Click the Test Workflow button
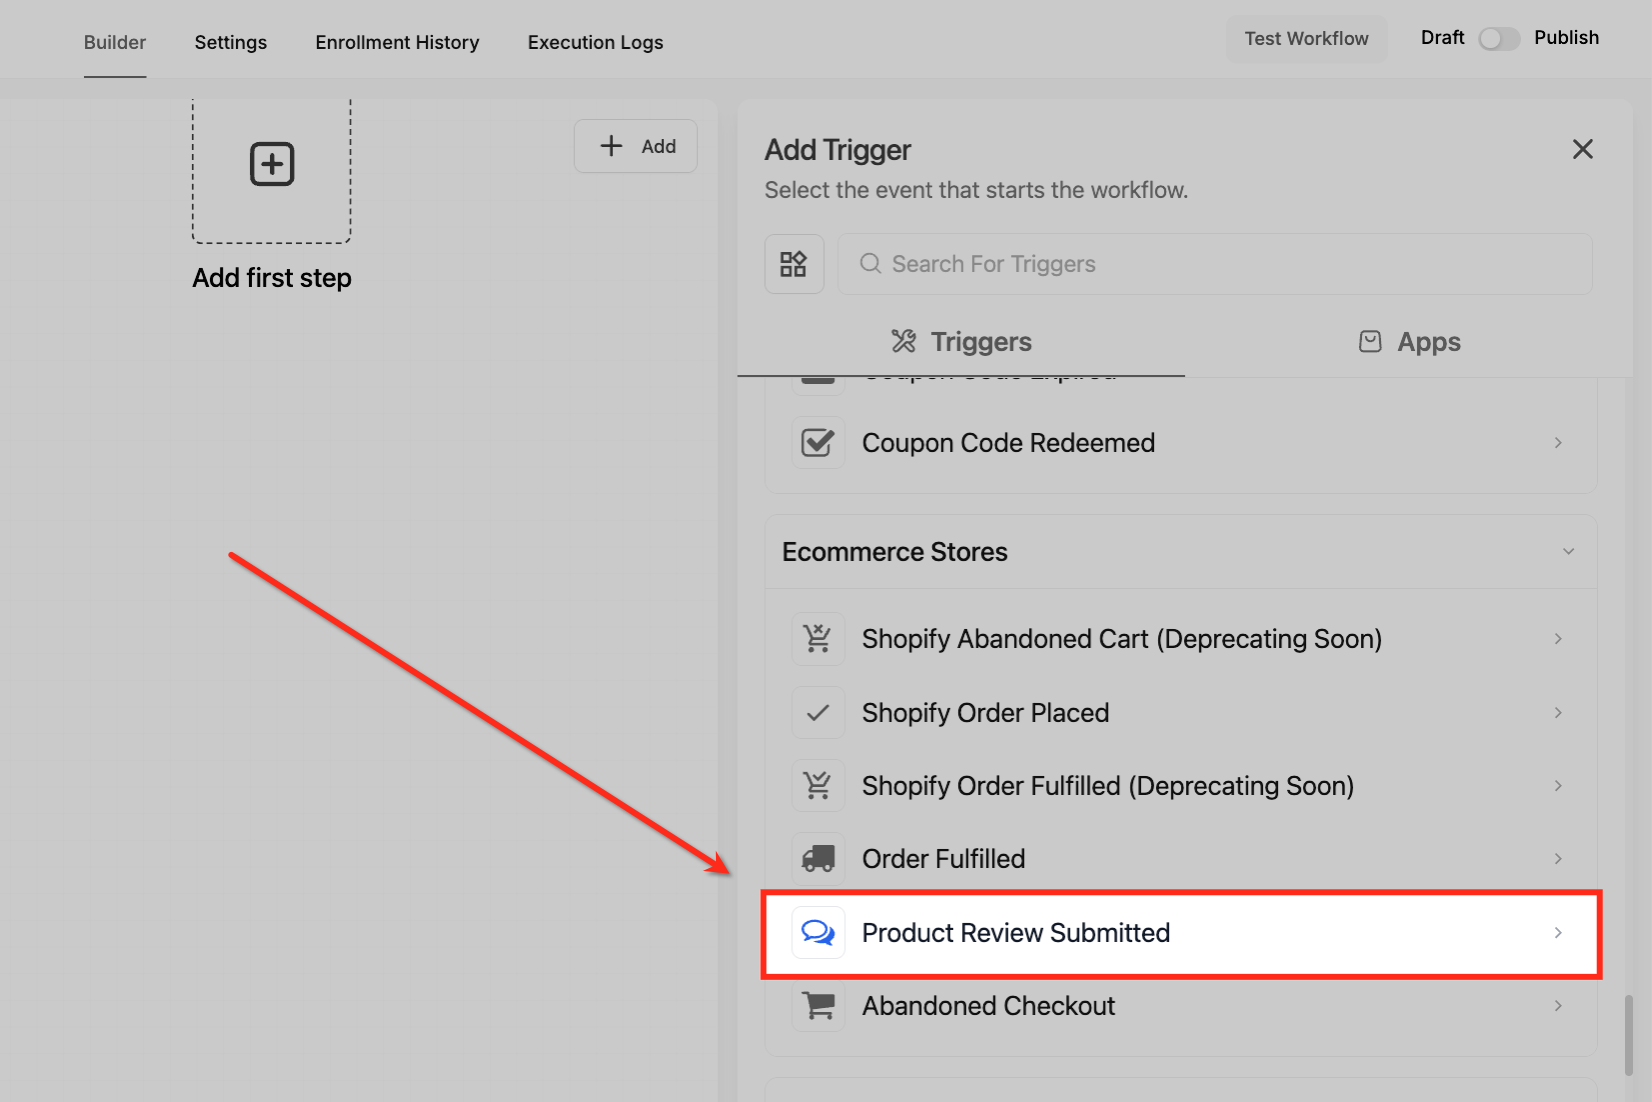The image size is (1652, 1102). [1307, 39]
